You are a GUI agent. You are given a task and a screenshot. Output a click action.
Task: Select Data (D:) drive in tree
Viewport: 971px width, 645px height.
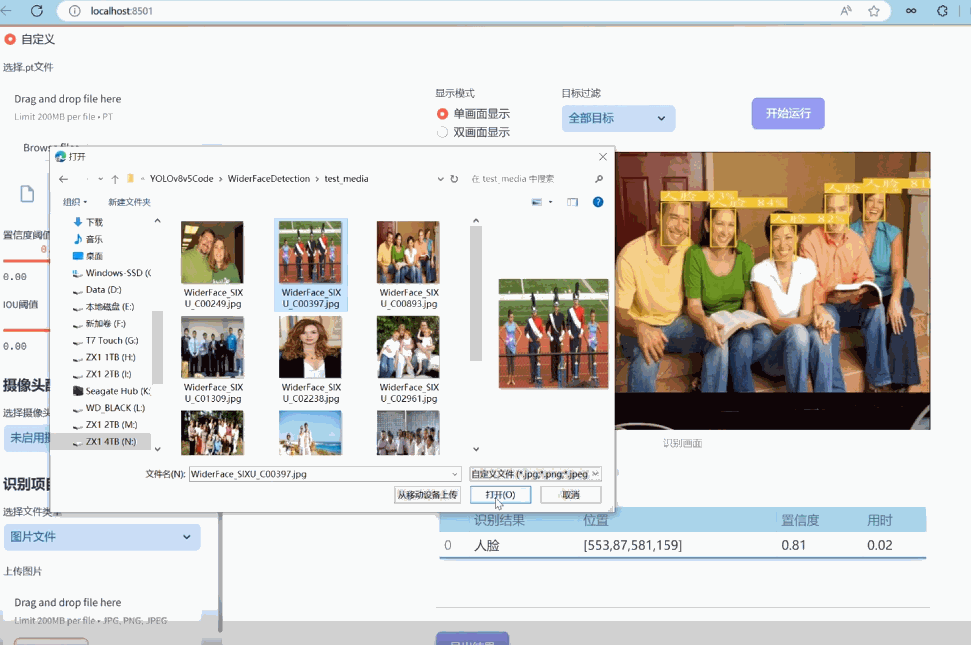point(103,290)
